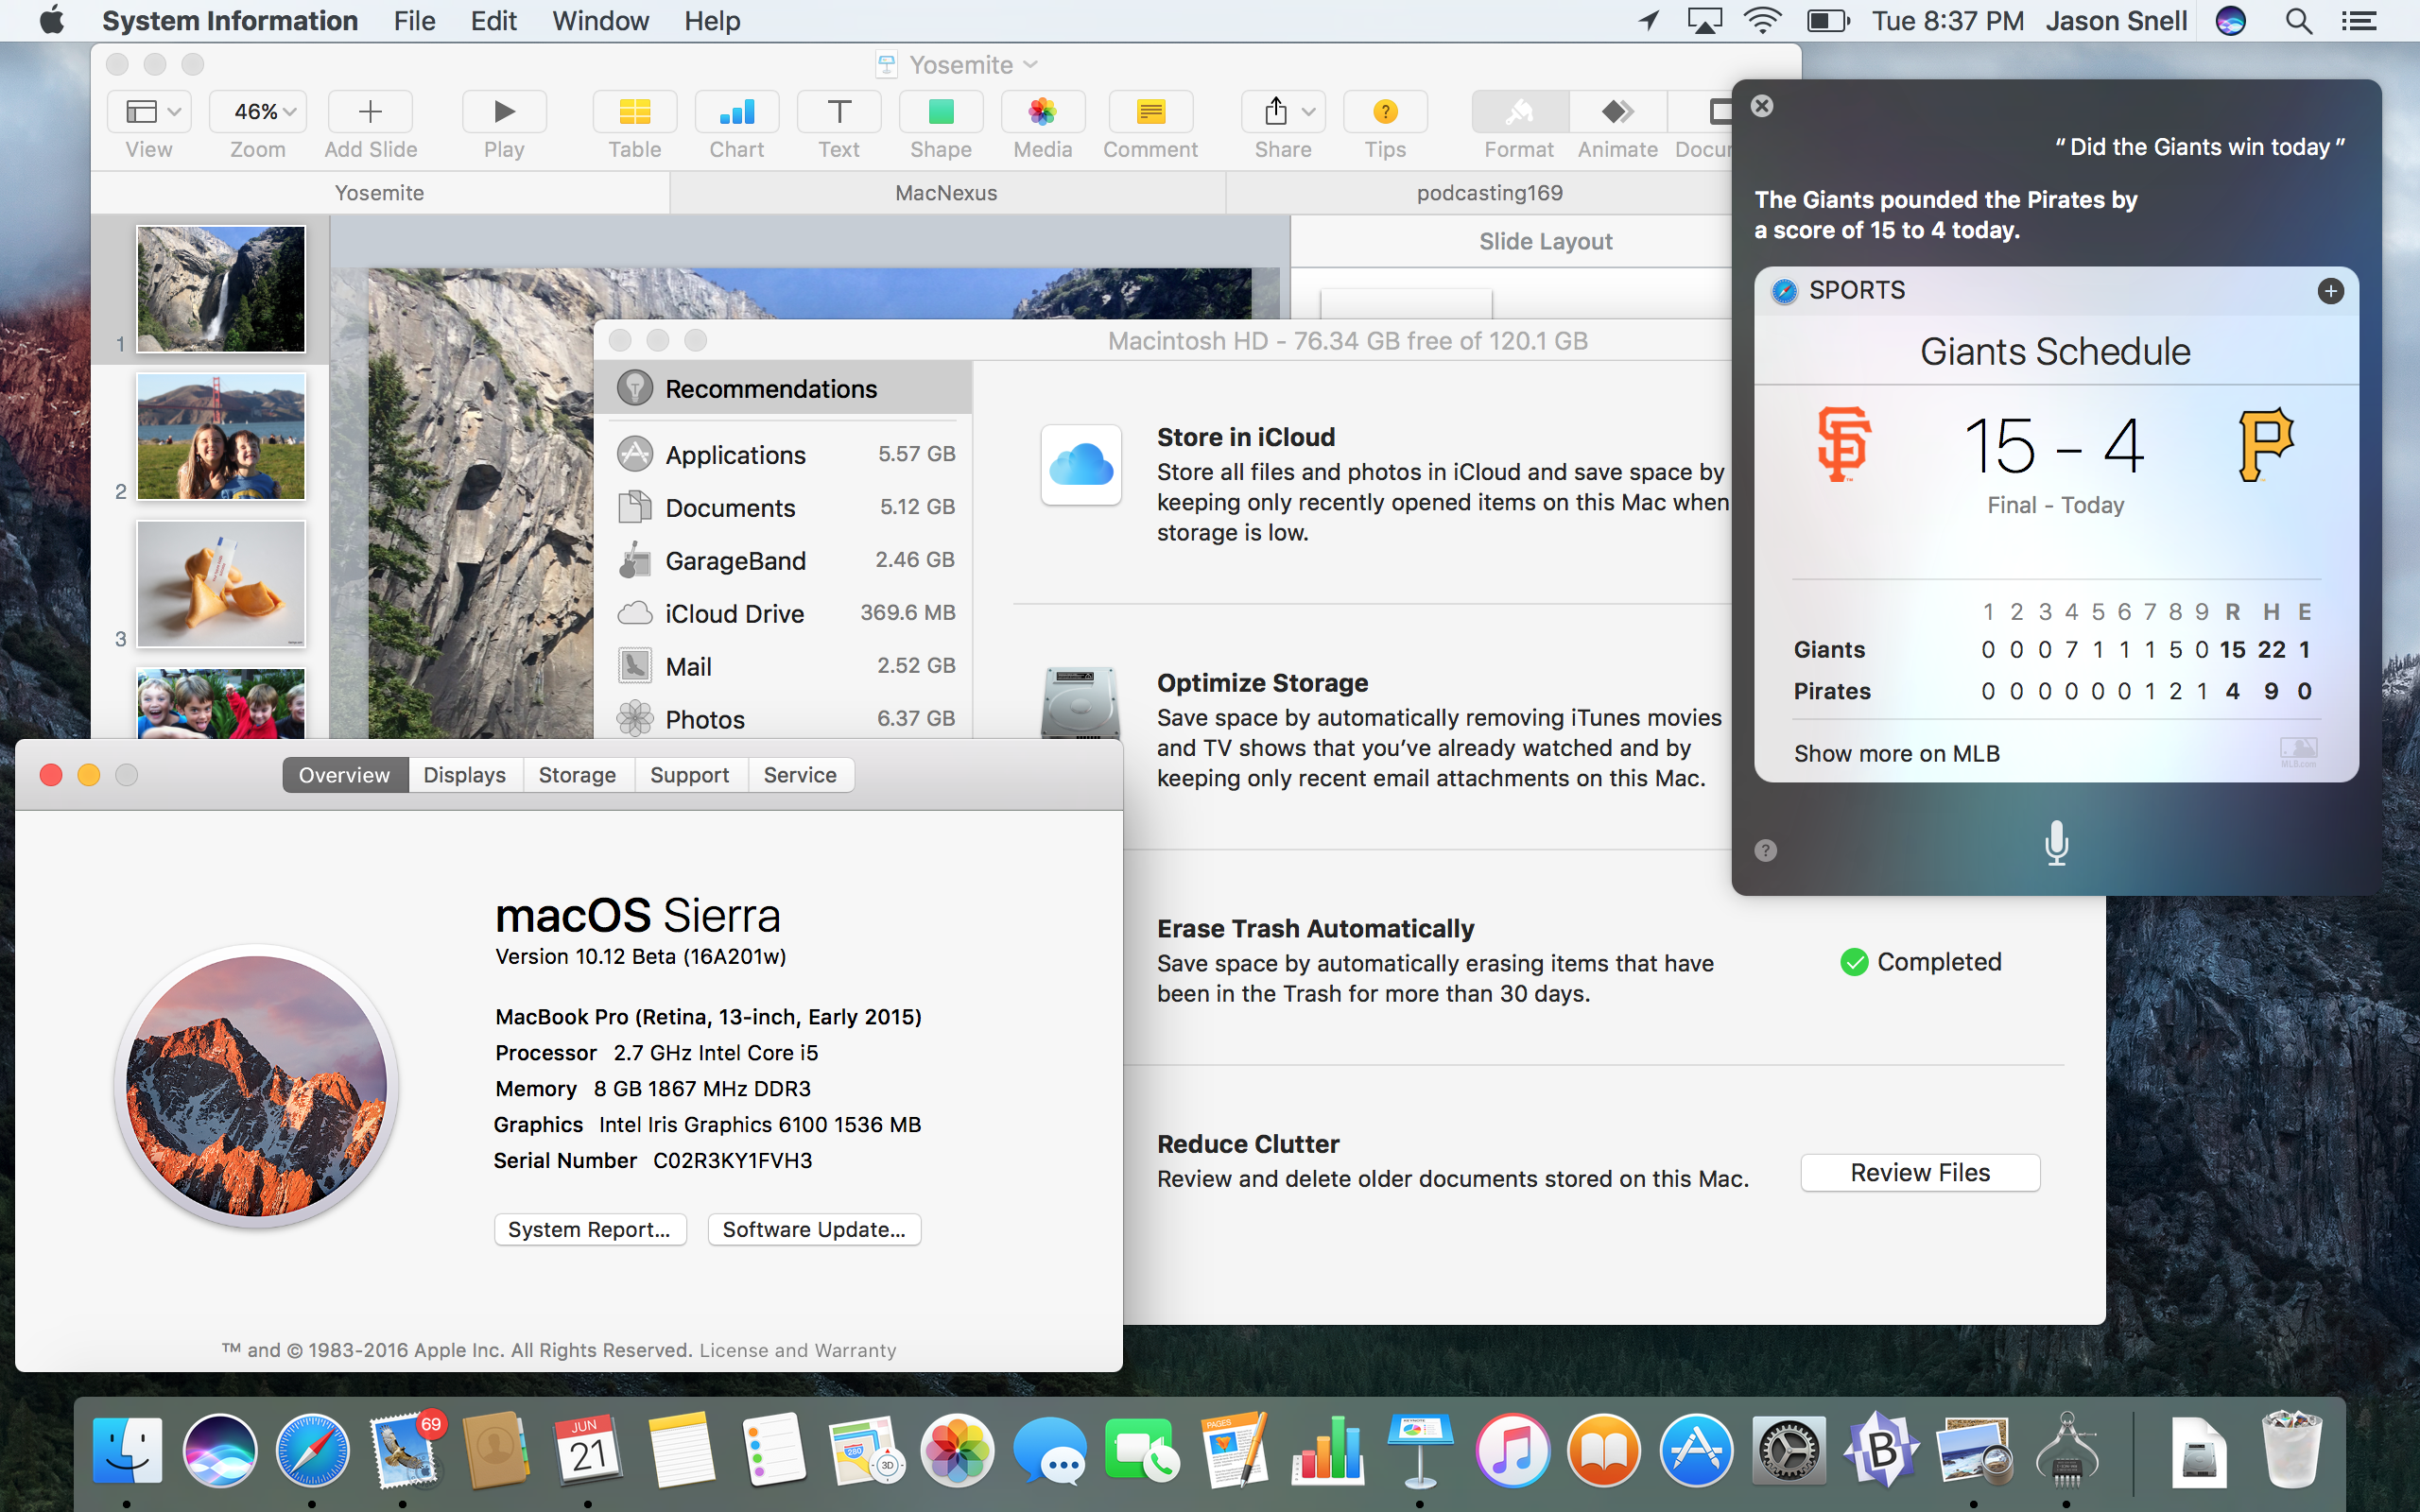The height and width of the screenshot is (1512, 2420).
Task: Click the Zoom level dropdown showing 46%
Action: coord(256,110)
